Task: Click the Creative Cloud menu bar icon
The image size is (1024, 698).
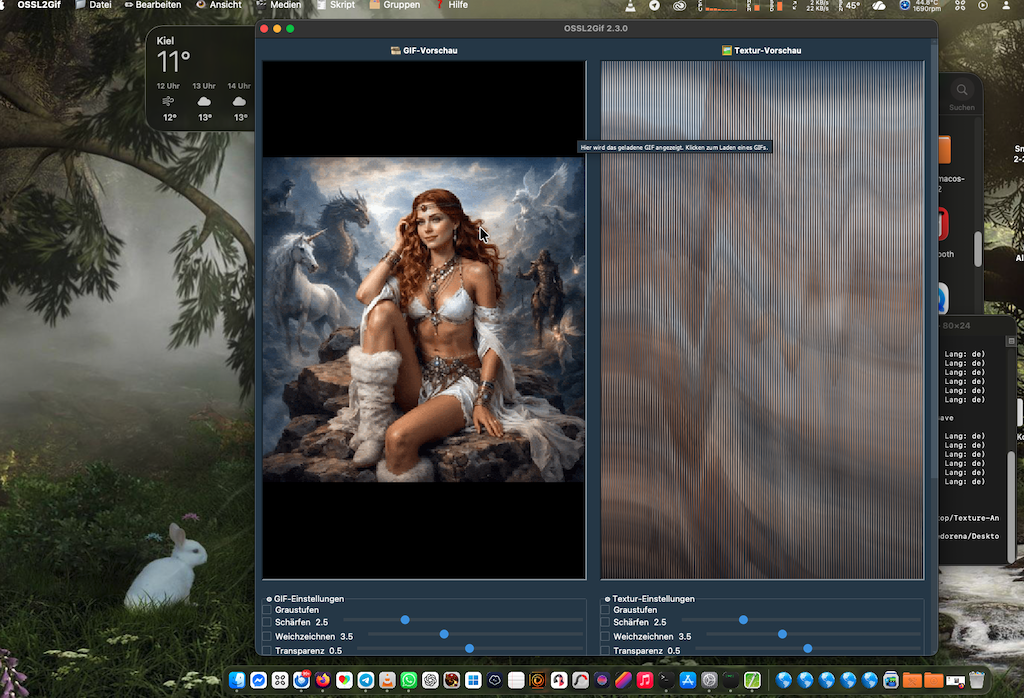Action: click(679, 5)
